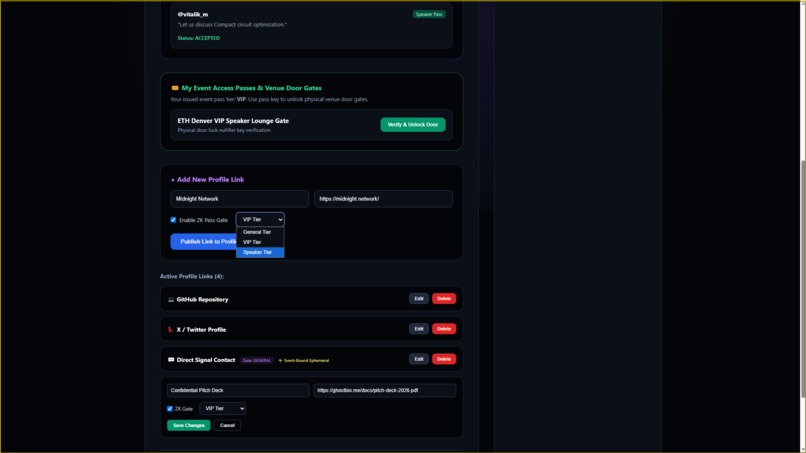
Task: Select VIP Tier option in dropdown list
Action: [260, 242]
